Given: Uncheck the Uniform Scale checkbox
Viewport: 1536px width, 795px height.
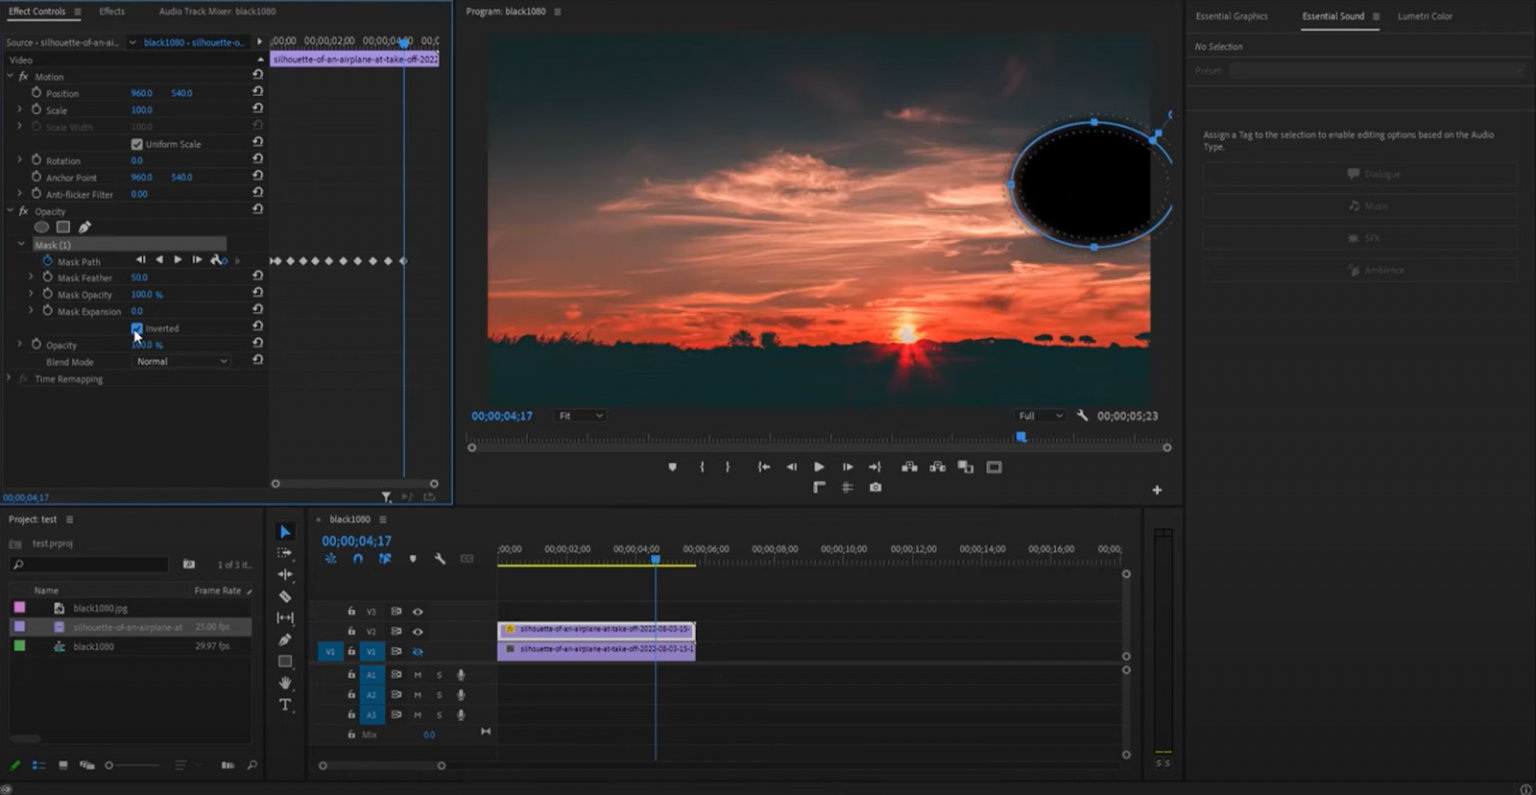Looking at the screenshot, I should 137,144.
